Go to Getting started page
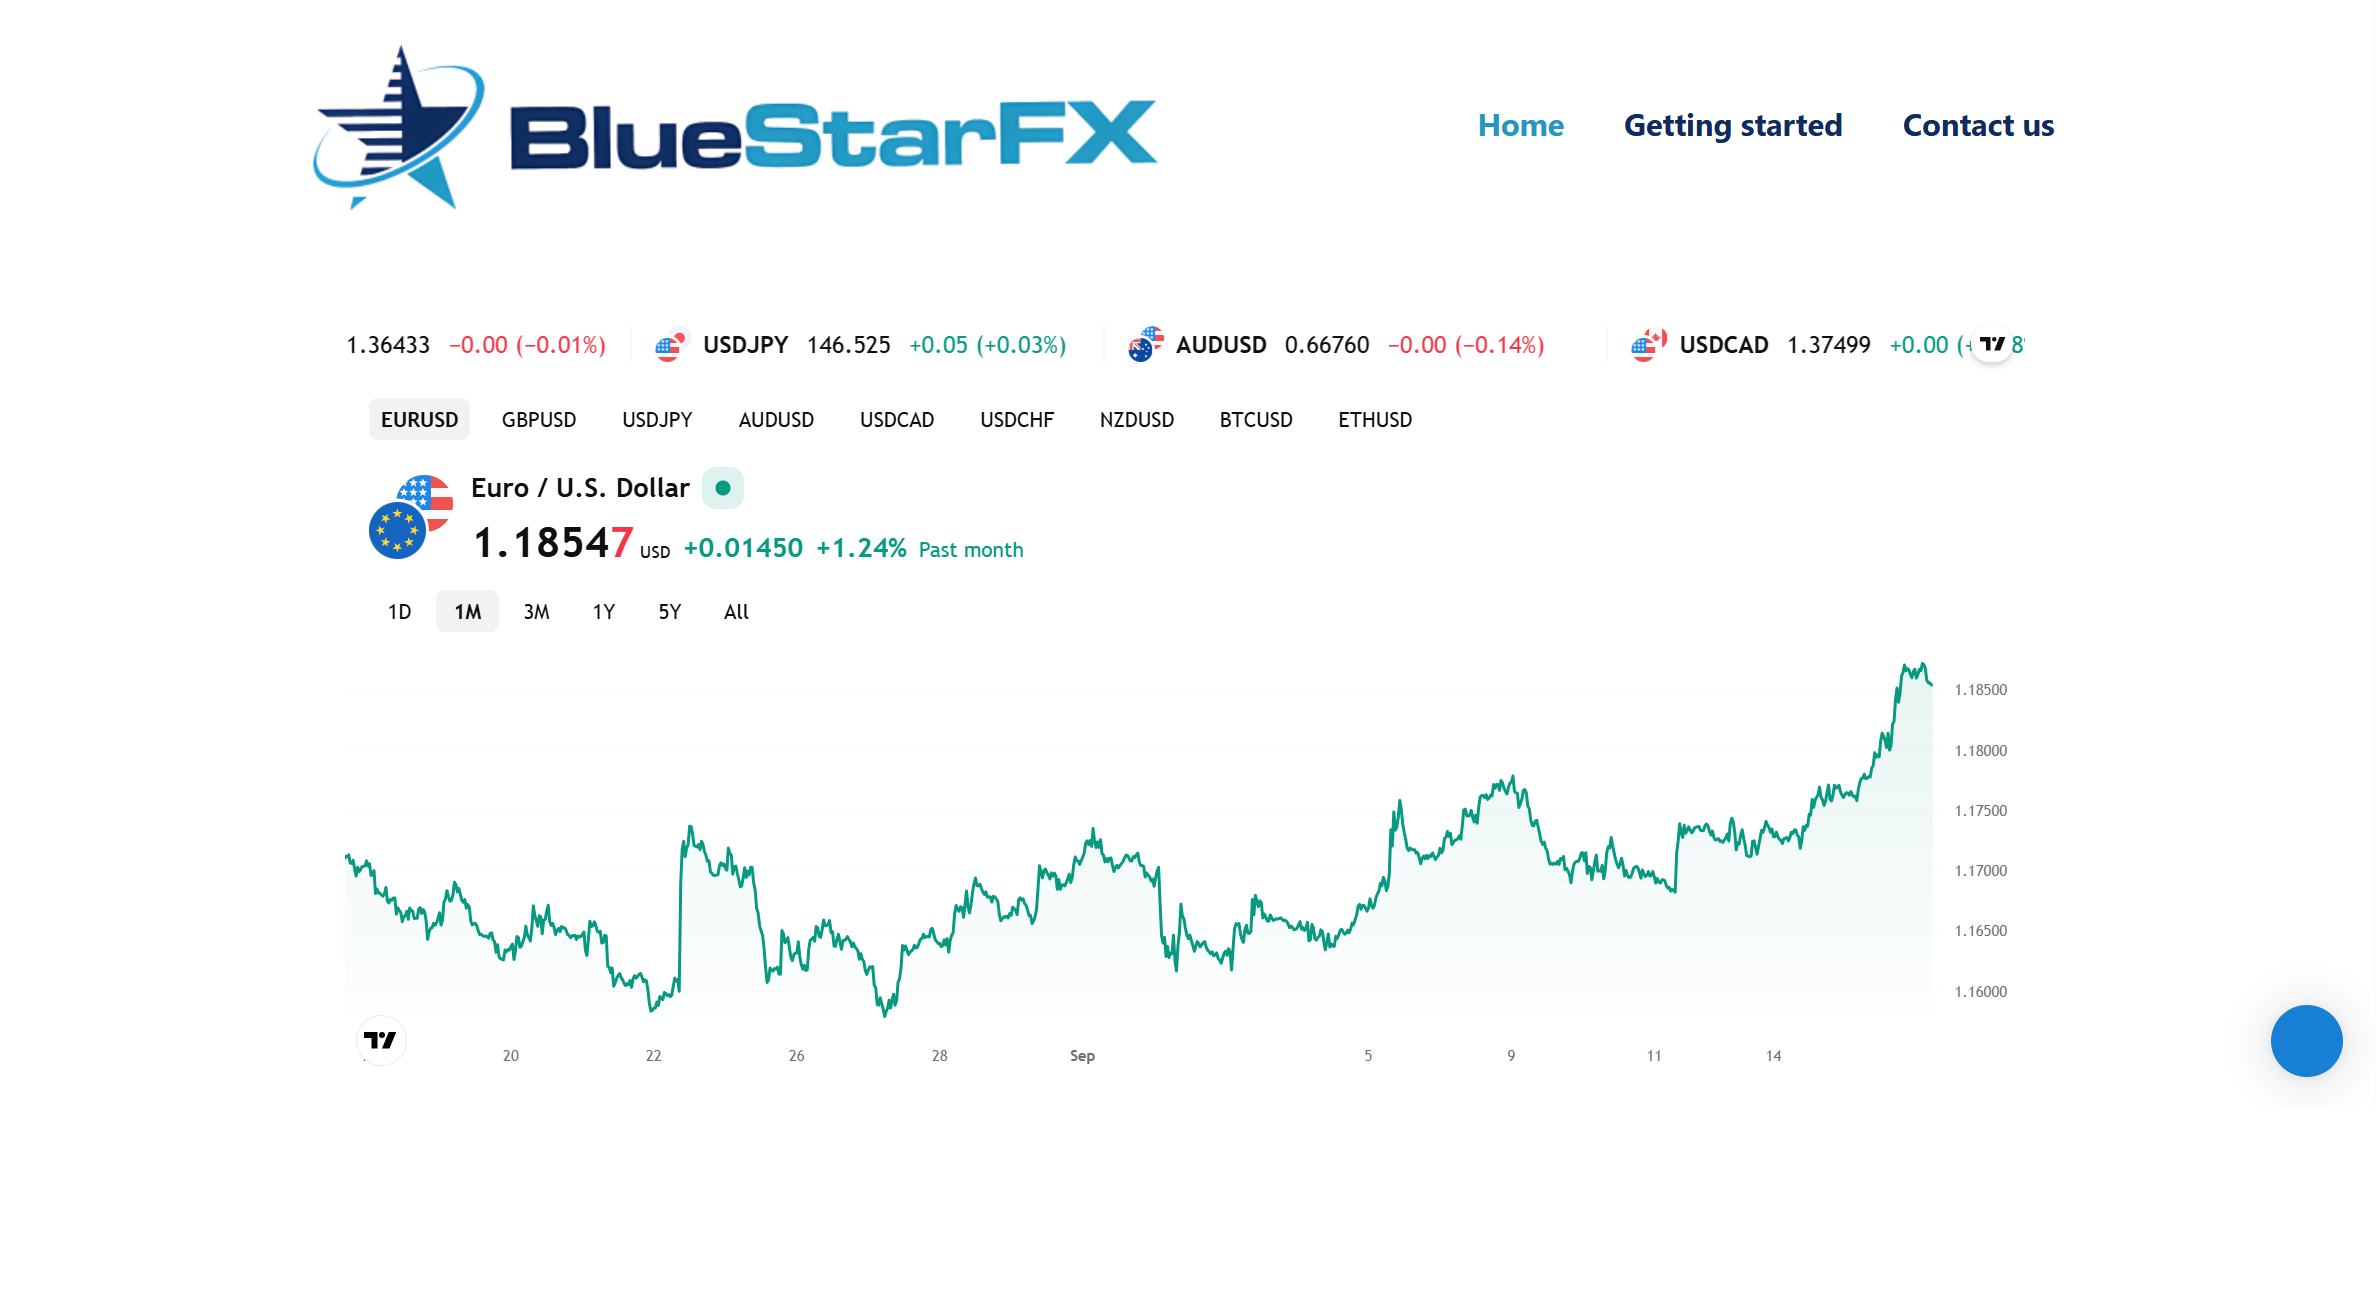 [1732, 125]
